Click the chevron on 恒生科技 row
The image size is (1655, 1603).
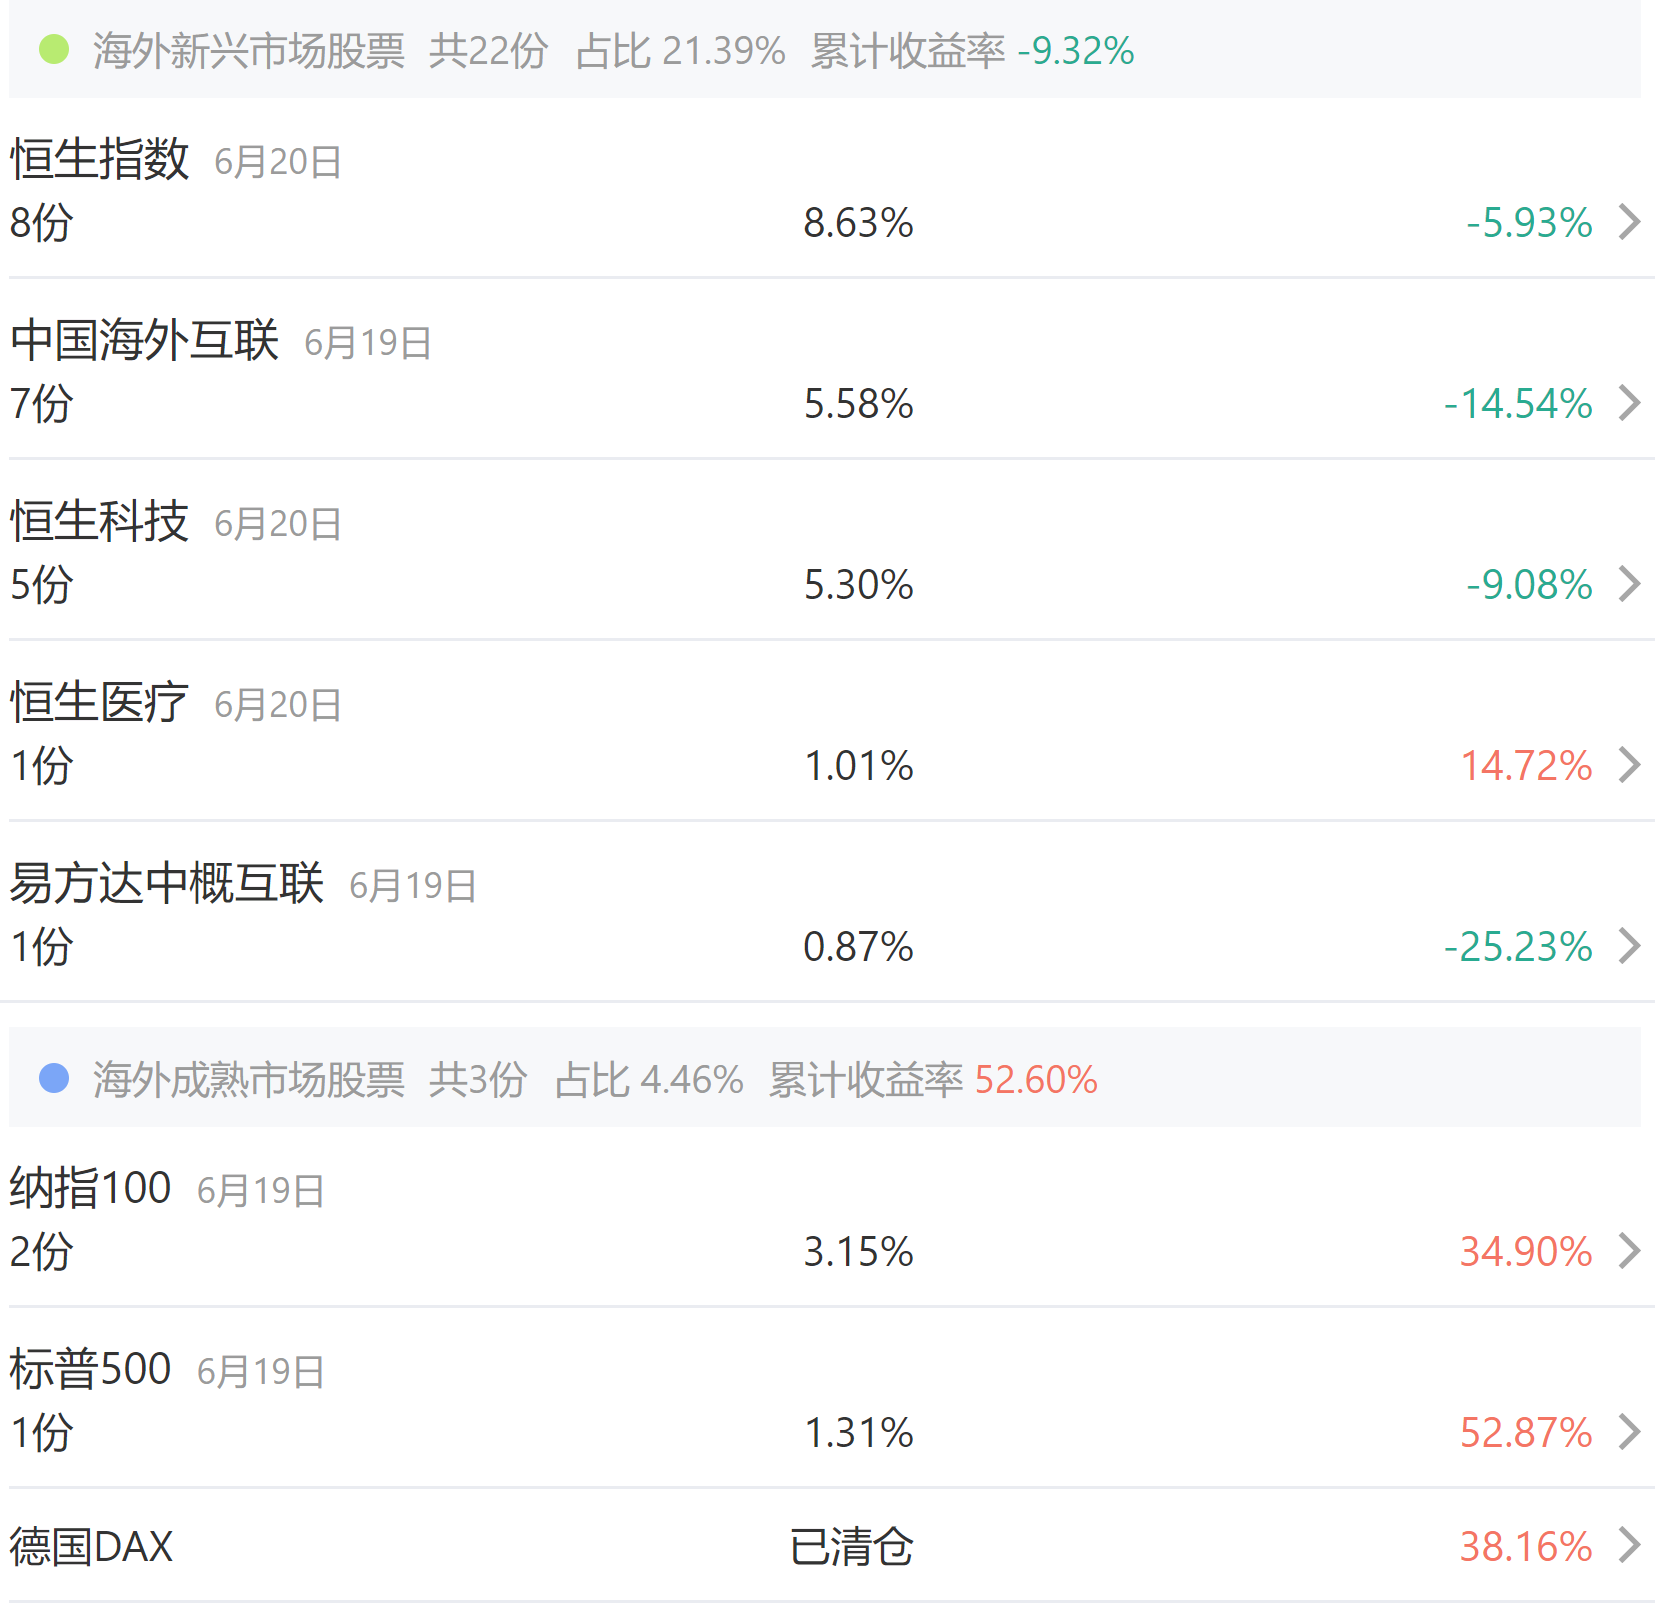[1629, 584]
